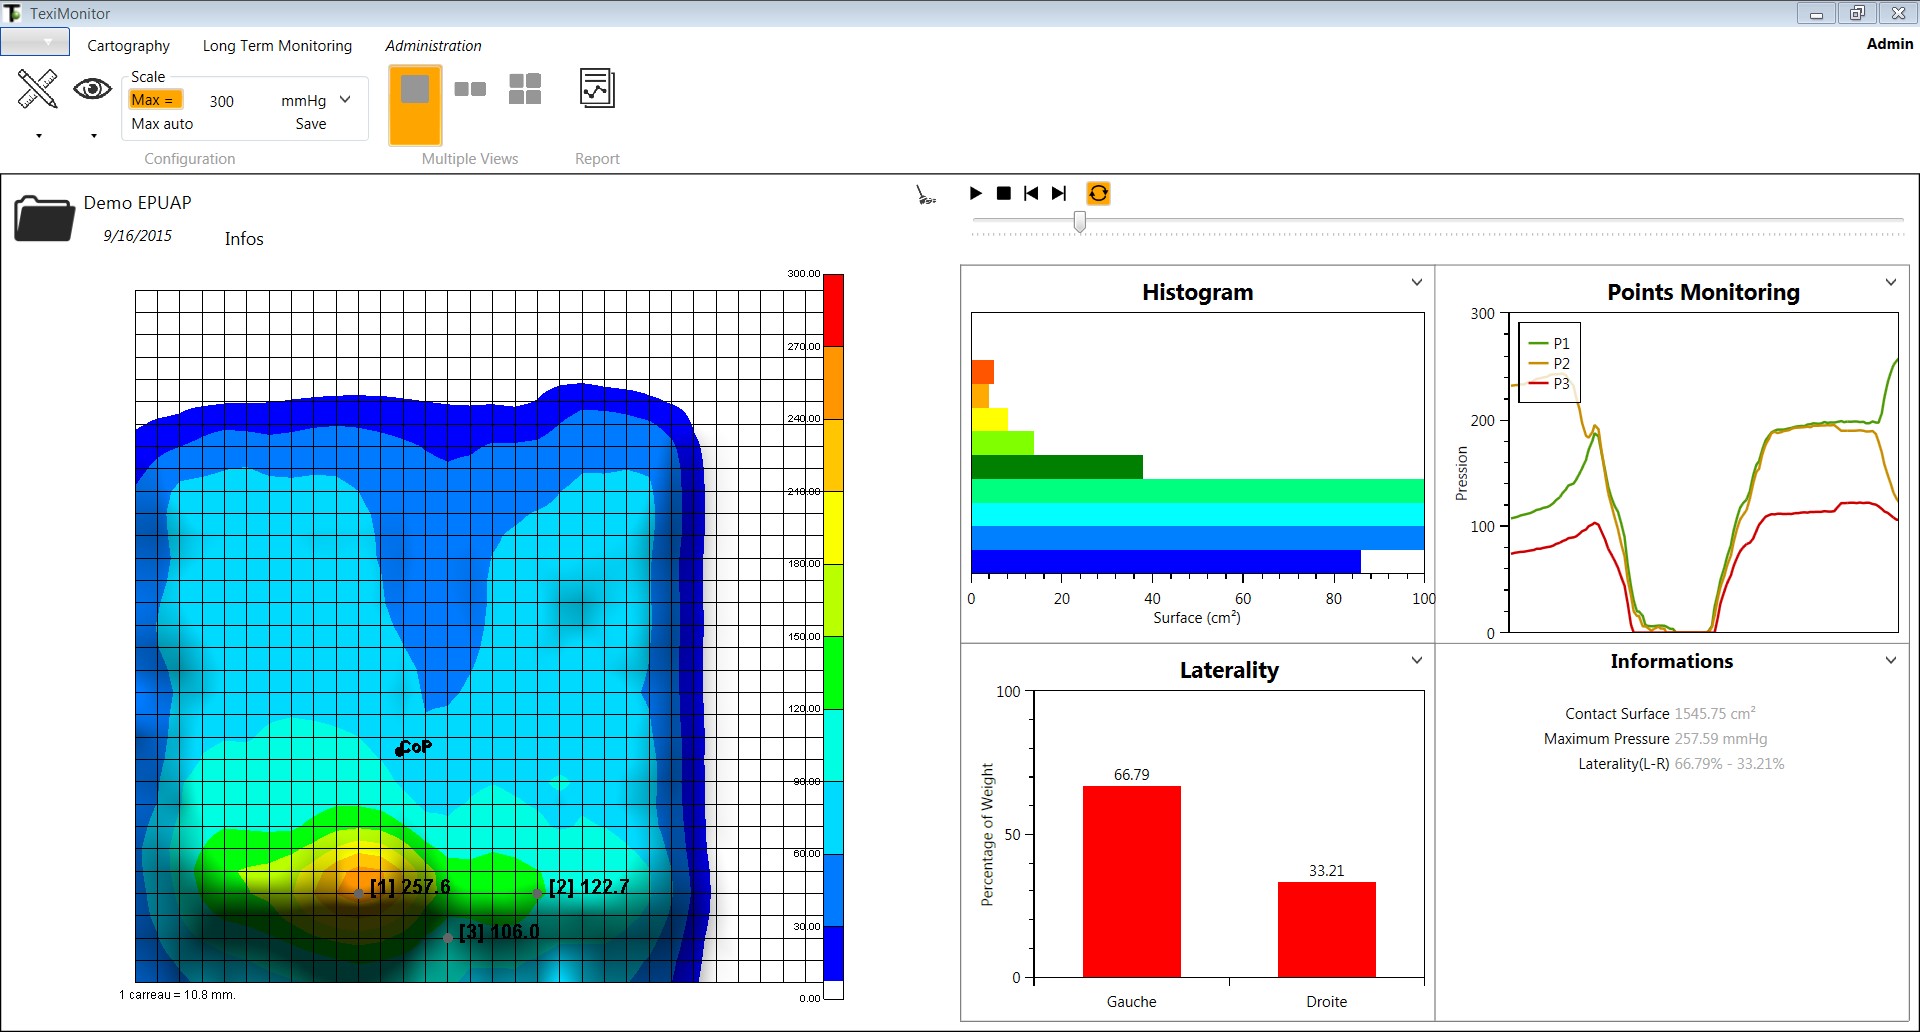Open the ruler and pencil tools icon
The width and height of the screenshot is (1920, 1032).
coord(37,89)
